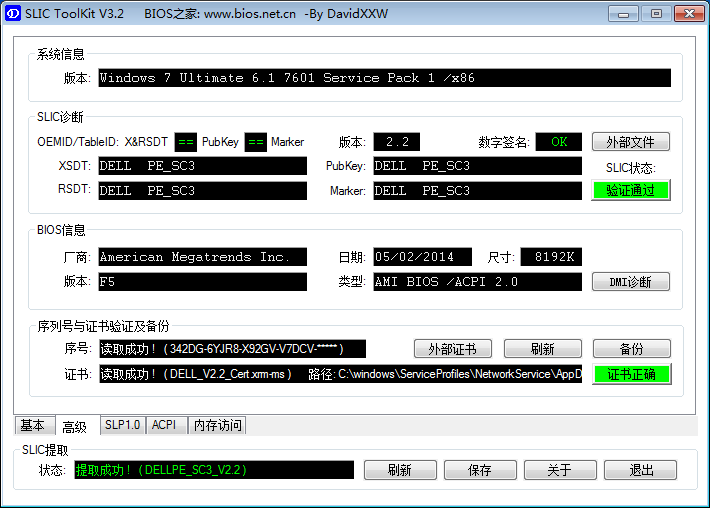Click the SLIC ToolKit title bar app icon
The height and width of the screenshot is (508, 710).
click(x=13, y=14)
